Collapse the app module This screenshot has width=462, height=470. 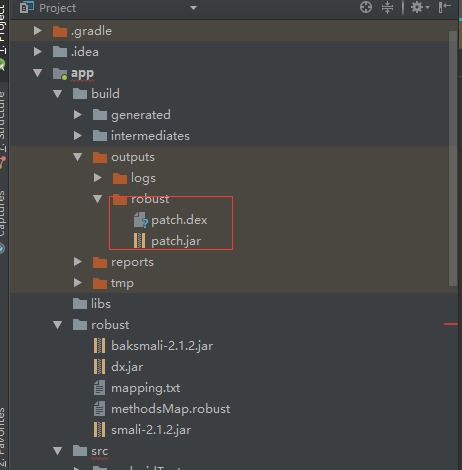(38, 73)
